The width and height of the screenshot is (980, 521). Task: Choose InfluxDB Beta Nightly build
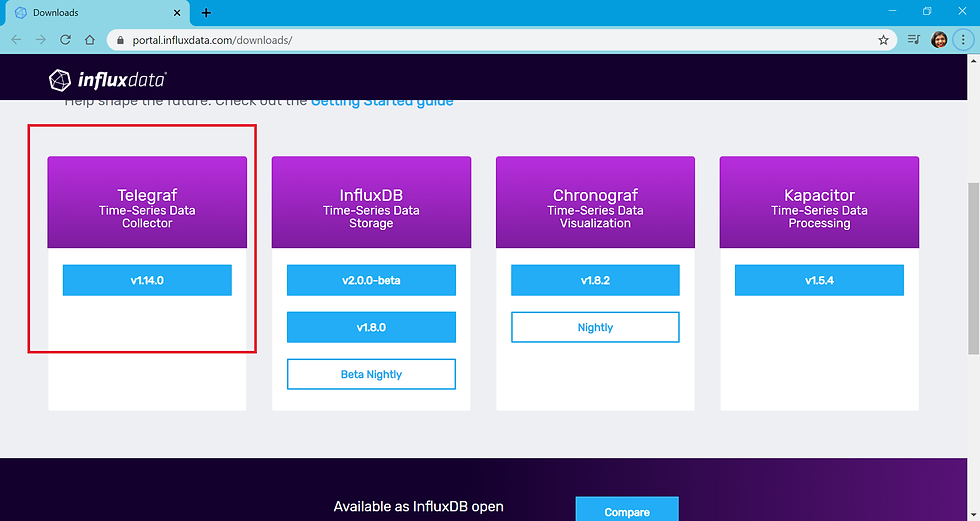point(371,374)
